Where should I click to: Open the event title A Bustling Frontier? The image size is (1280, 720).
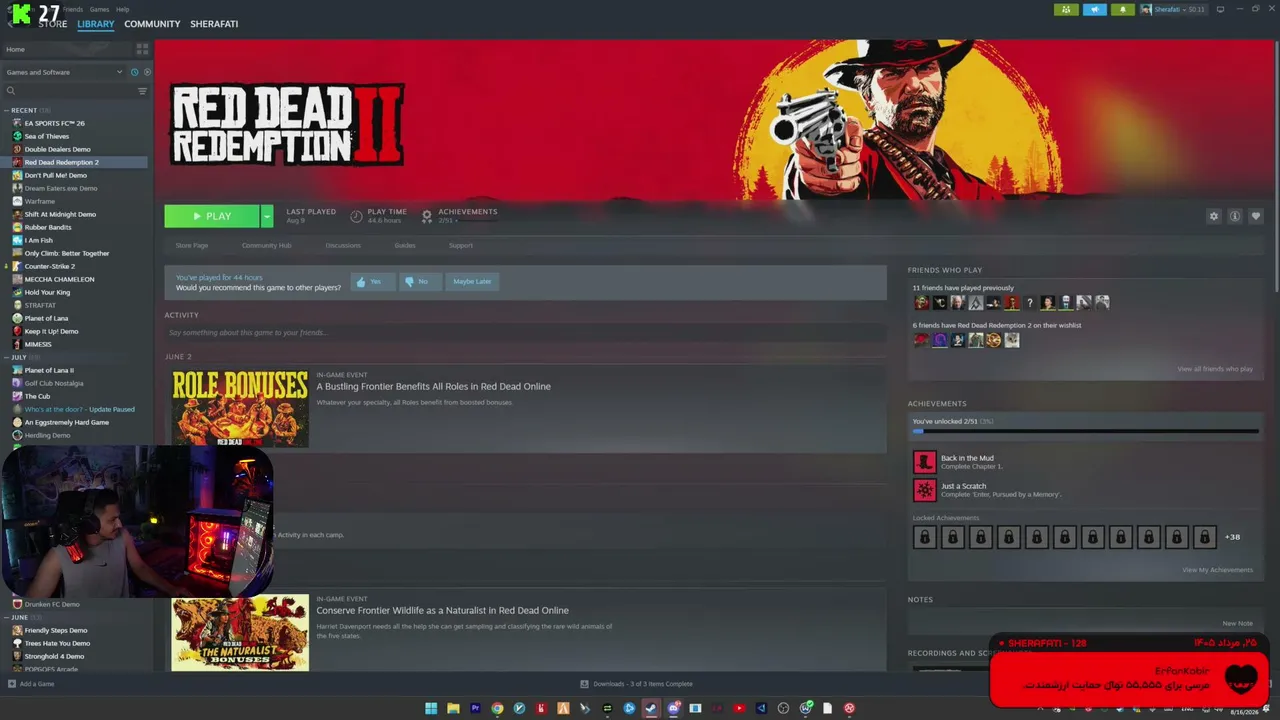pyautogui.click(x=433, y=387)
